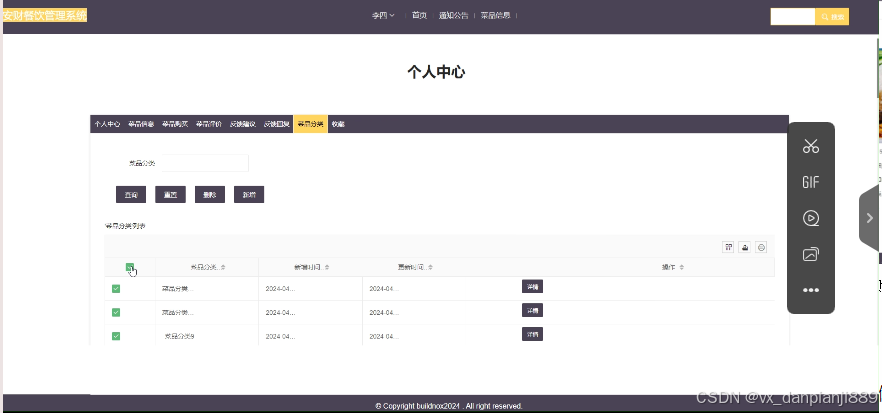Start GIF recording from floating toolbar
The width and height of the screenshot is (882, 413).
pos(811,182)
